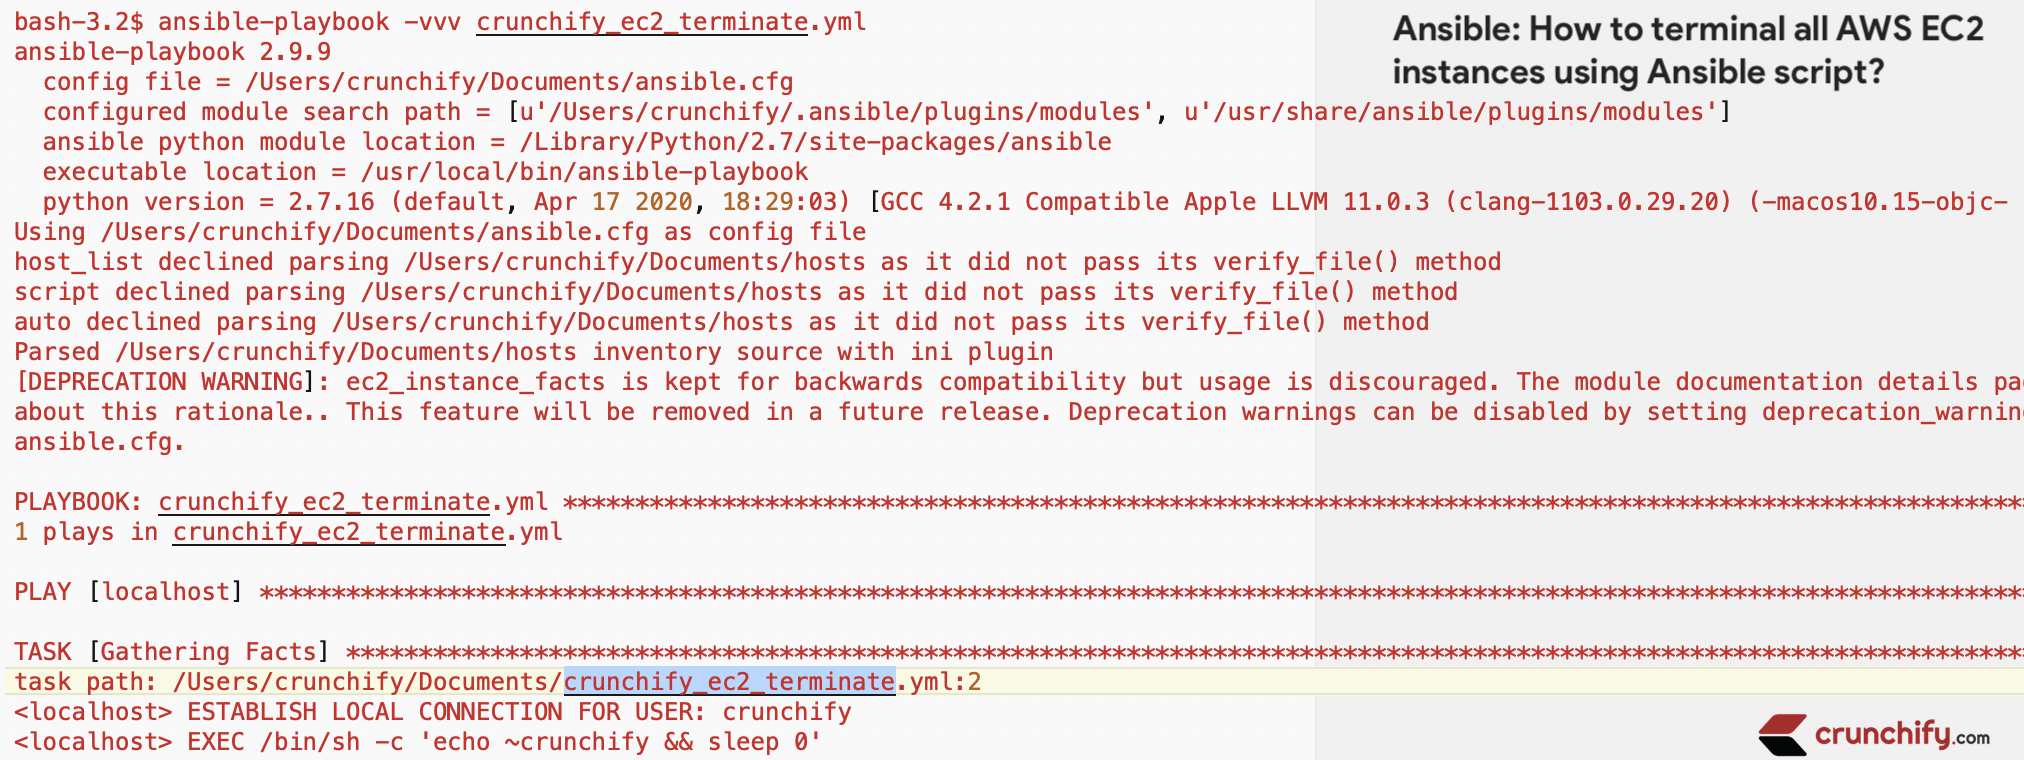Click the "python version = 2.7.16" text
Screen dimensions: 2024x760
point(208,202)
